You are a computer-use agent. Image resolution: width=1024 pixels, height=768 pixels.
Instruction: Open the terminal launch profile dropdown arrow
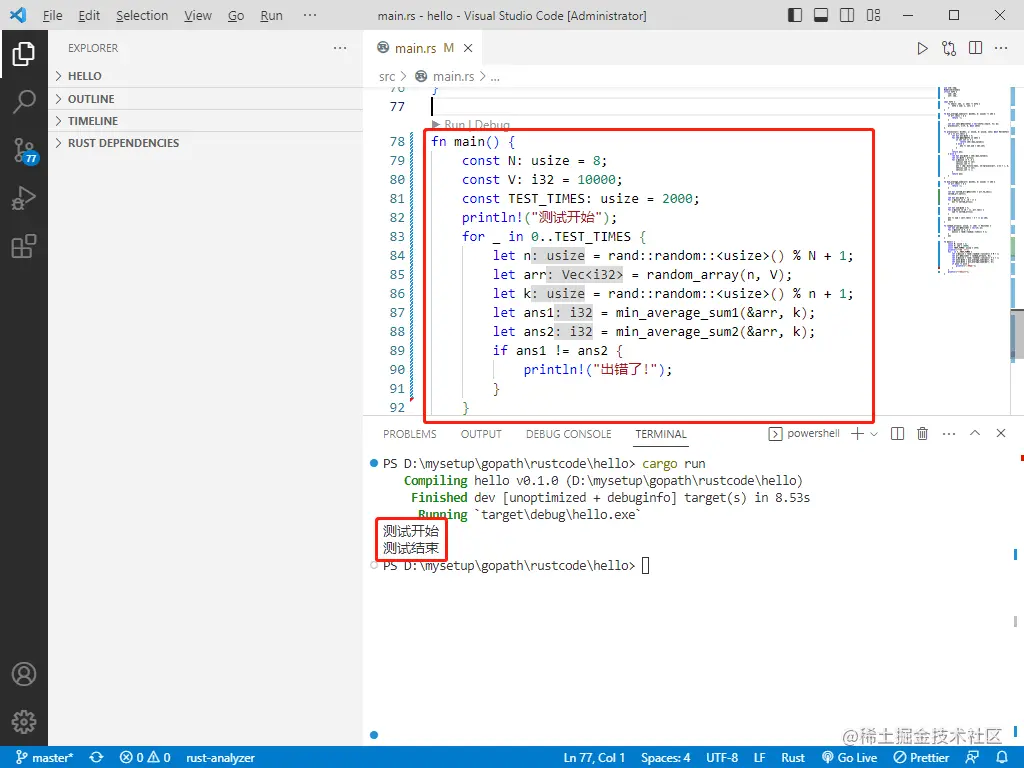click(874, 434)
